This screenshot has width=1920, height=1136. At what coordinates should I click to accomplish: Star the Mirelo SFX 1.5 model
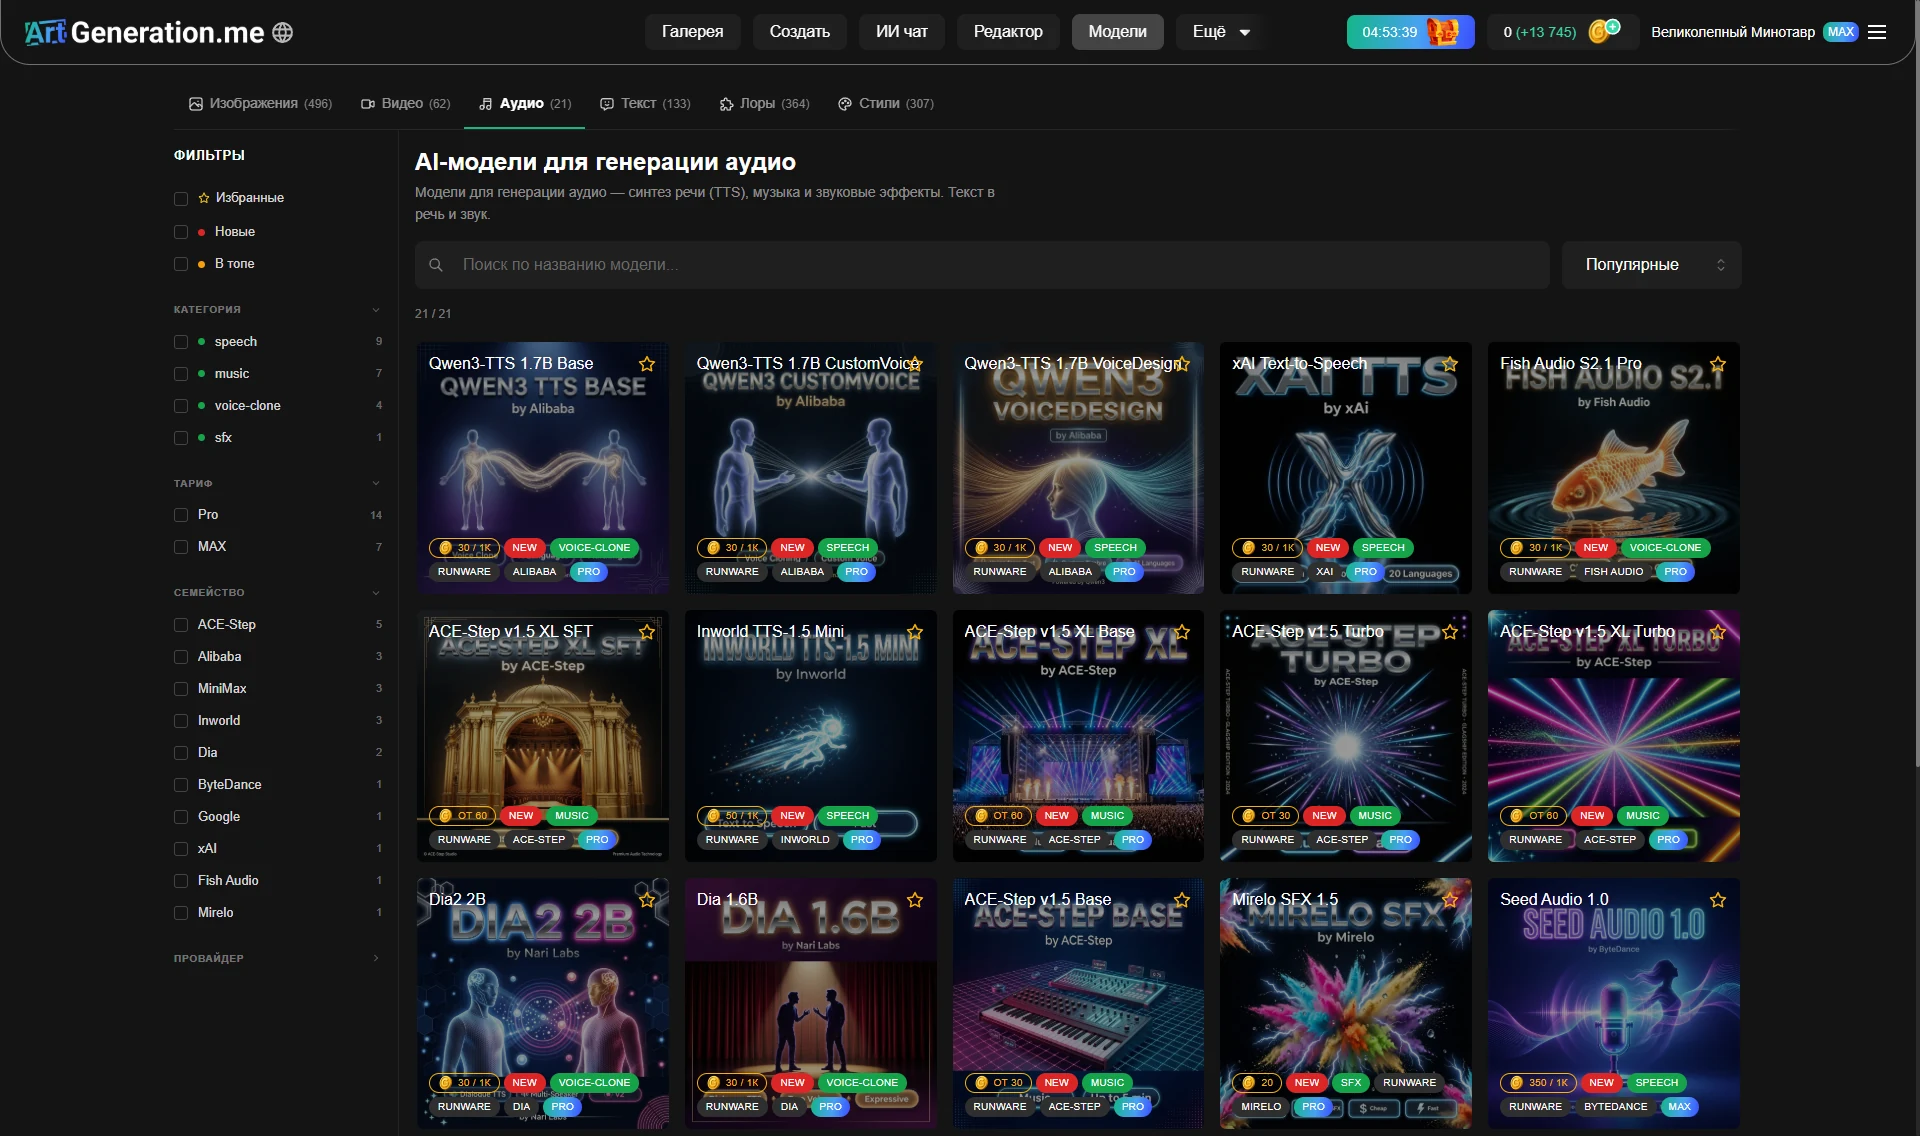click(1450, 900)
